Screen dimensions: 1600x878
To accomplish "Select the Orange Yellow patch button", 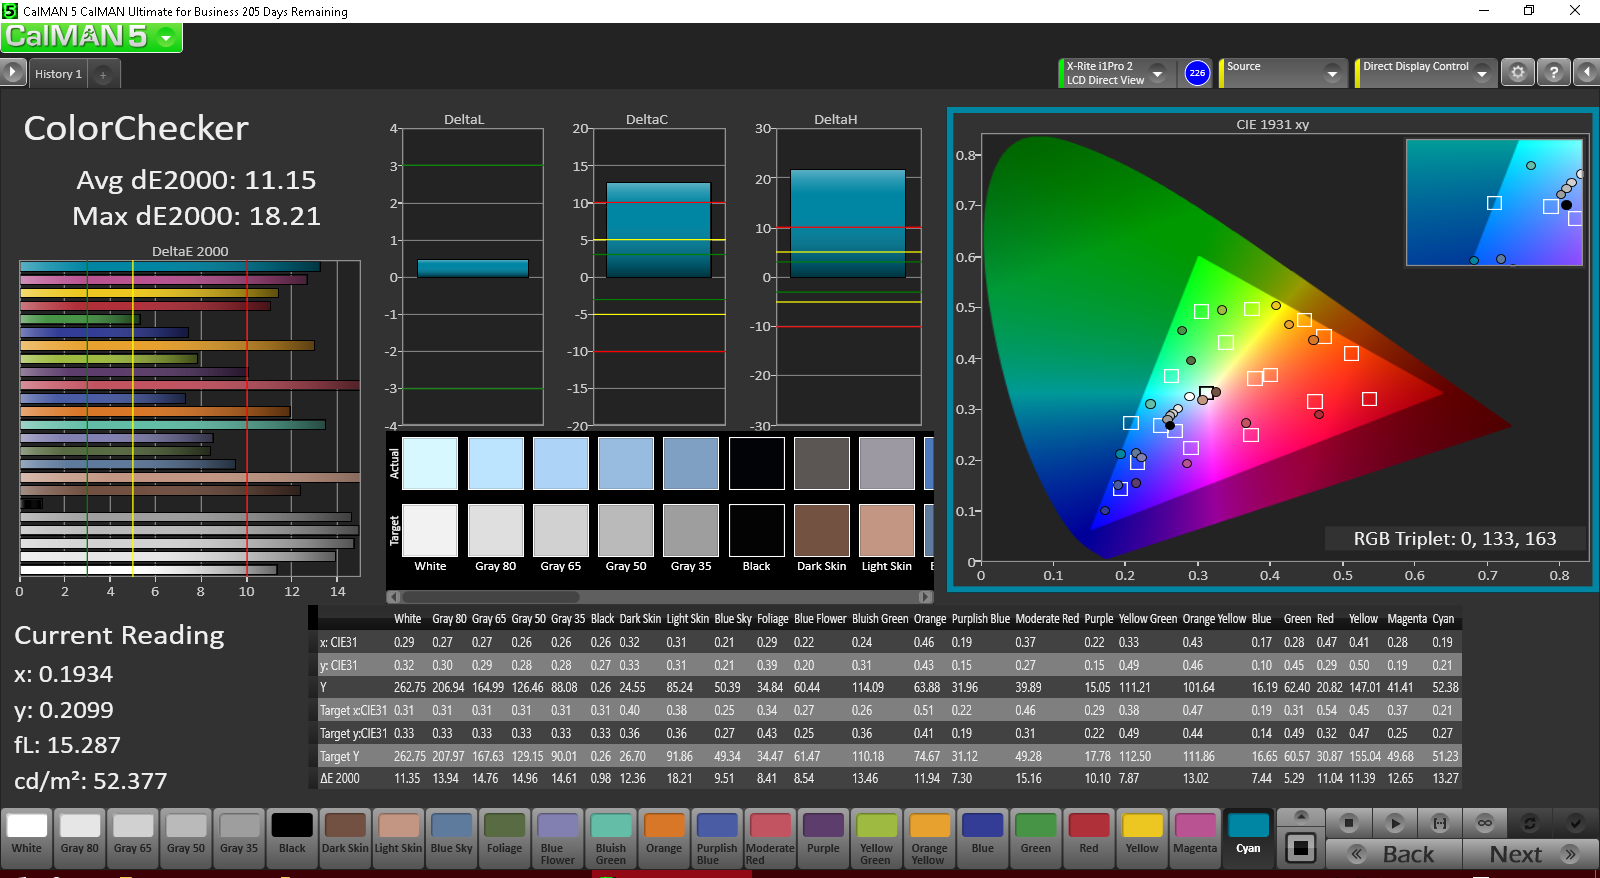I will (x=929, y=838).
